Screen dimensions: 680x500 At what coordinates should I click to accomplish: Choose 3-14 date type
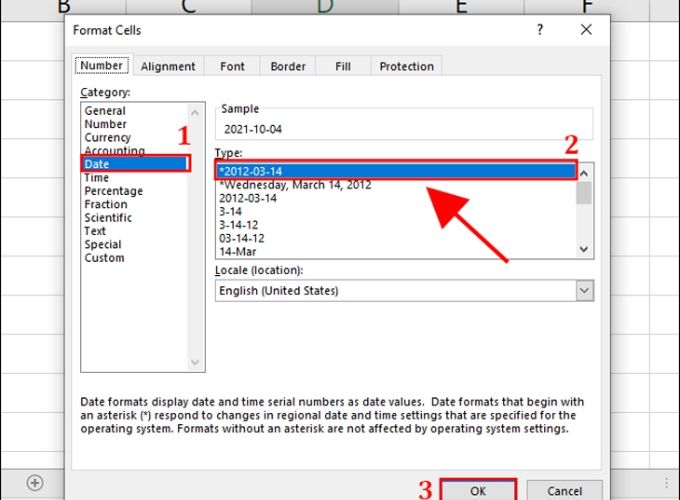click(230, 212)
